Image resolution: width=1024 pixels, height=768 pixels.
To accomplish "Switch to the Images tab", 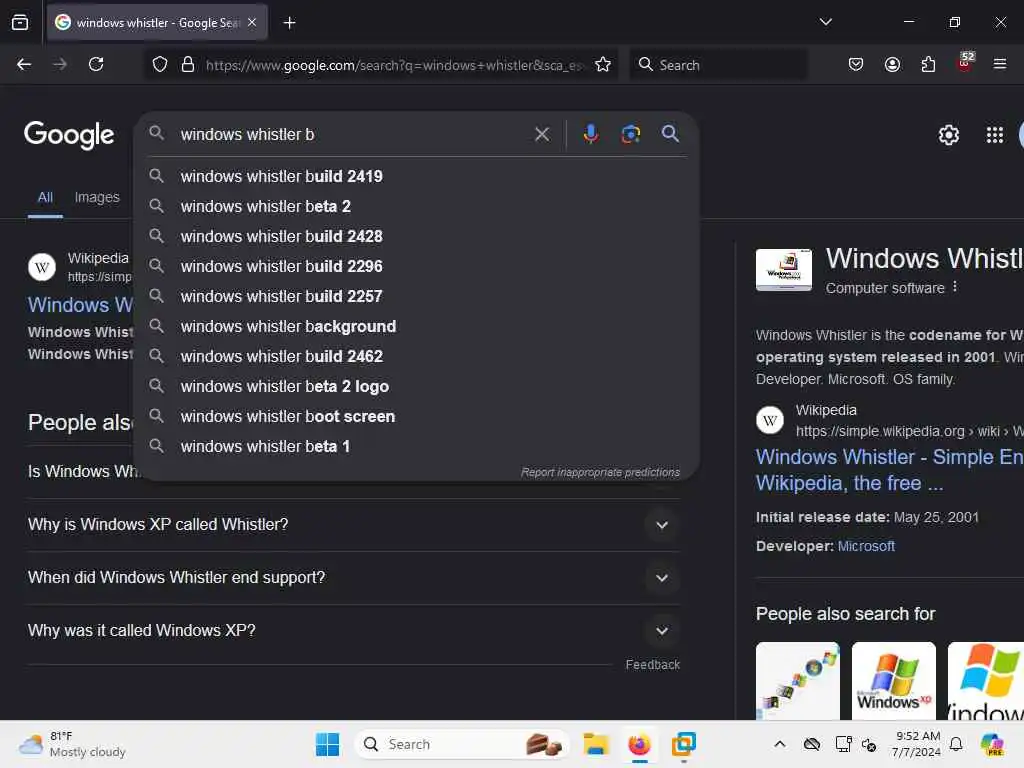I will point(97,197).
